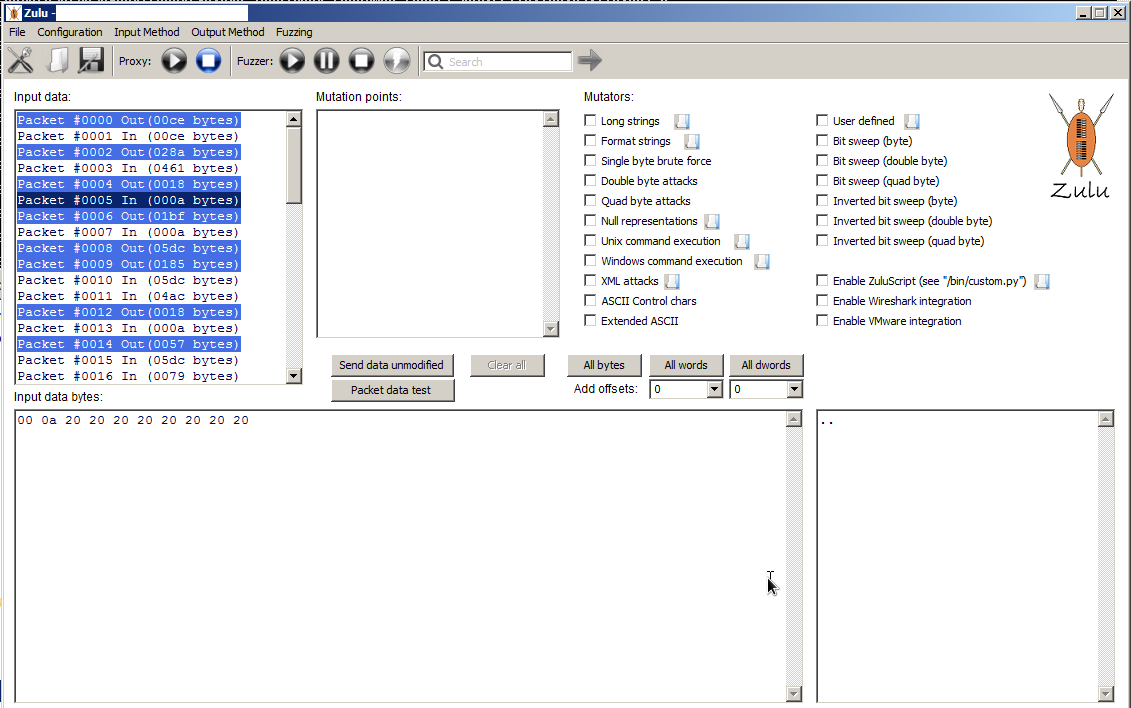
Task: Enable Long strings mutator
Action: pos(590,120)
